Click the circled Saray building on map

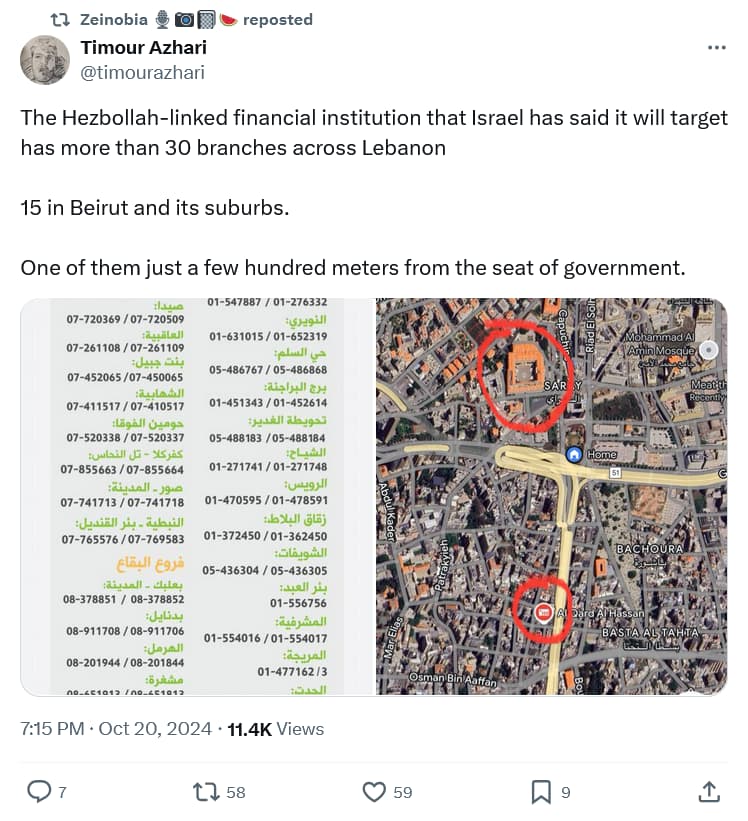tap(525, 372)
